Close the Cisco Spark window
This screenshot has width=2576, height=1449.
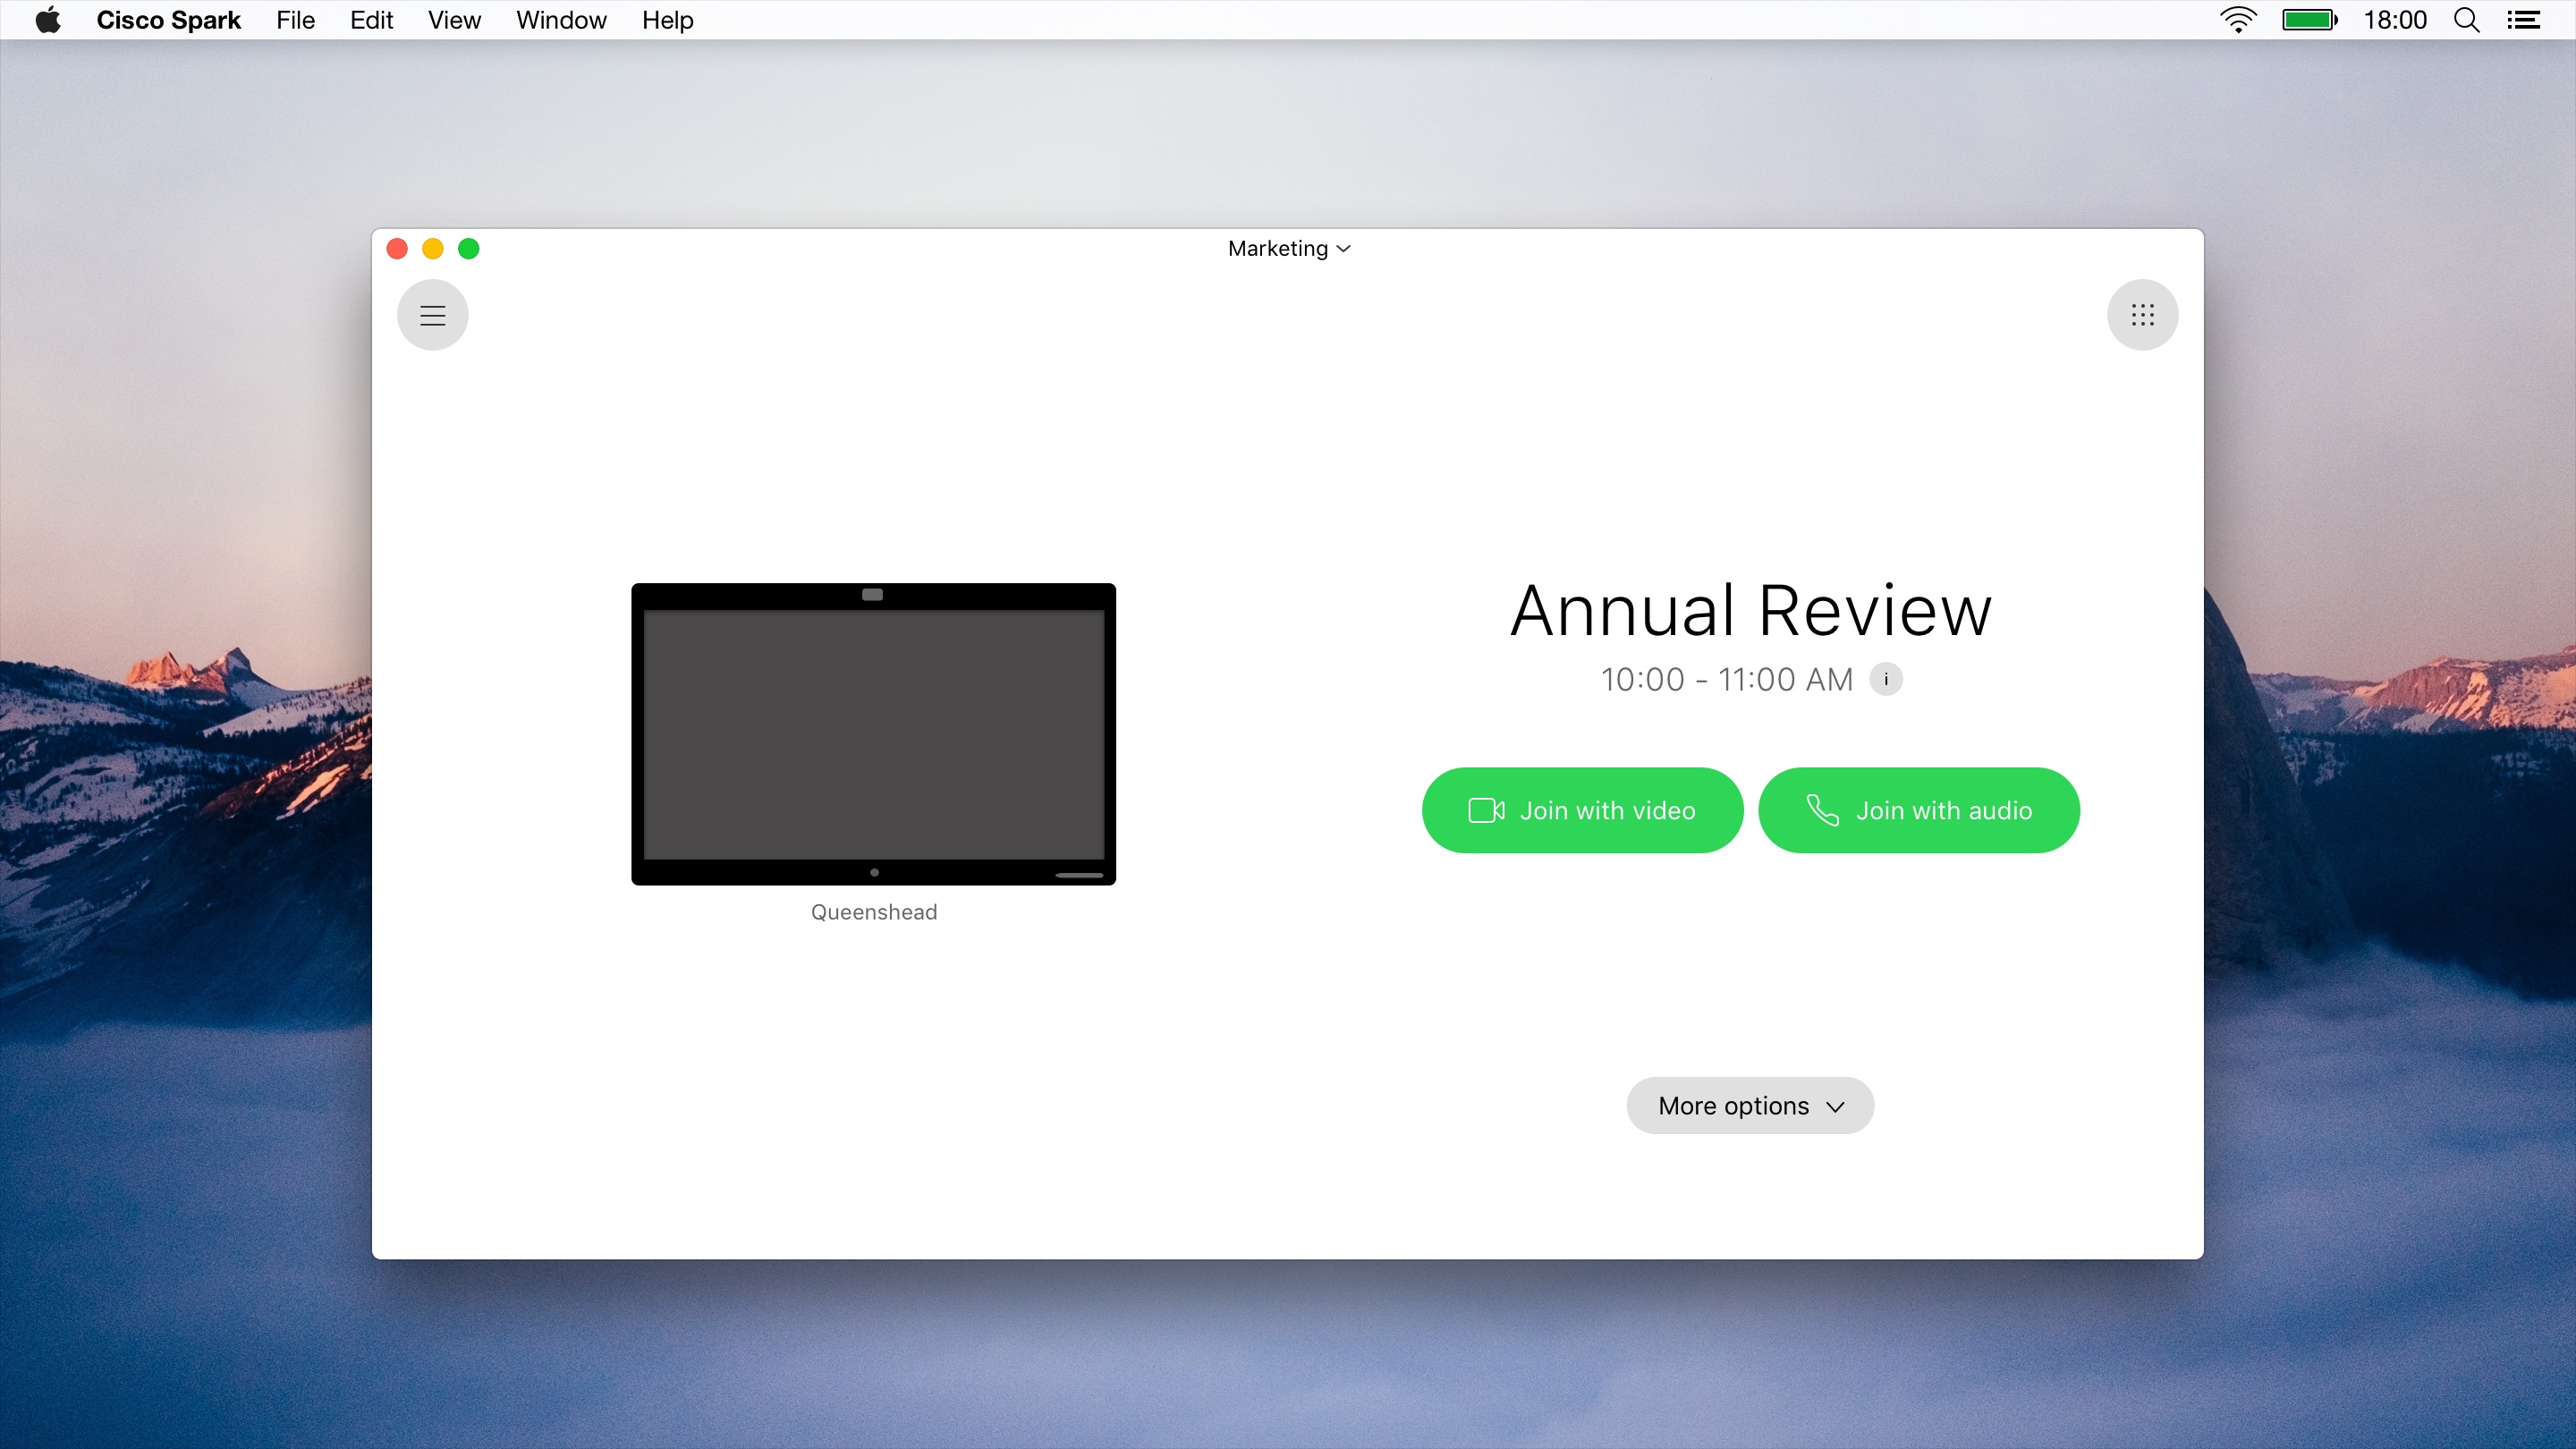click(x=397, y=248)
